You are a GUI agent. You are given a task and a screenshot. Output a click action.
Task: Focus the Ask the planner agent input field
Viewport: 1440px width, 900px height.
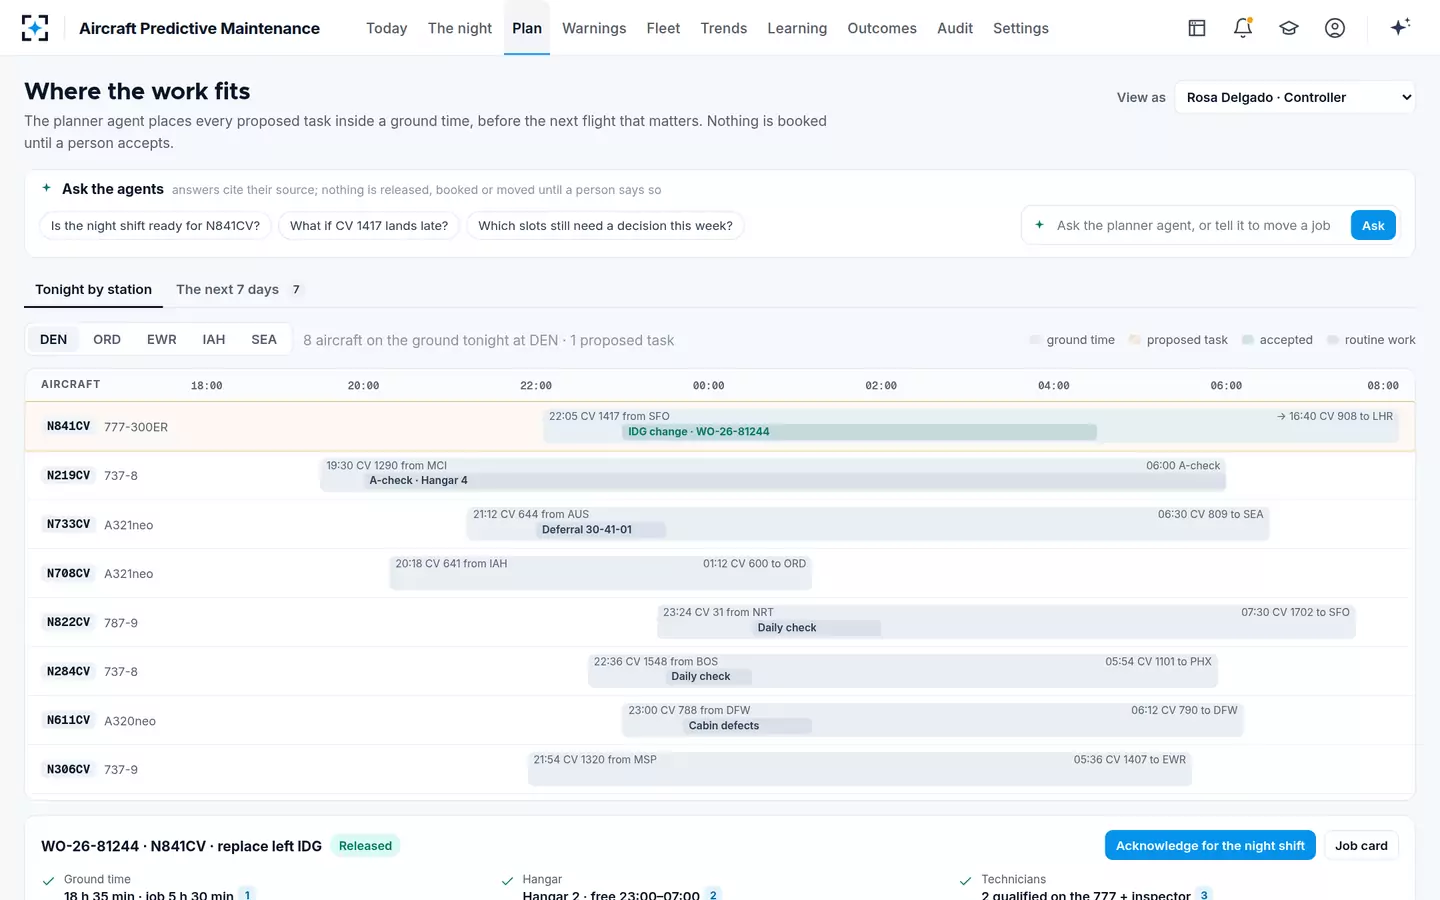(1196, 225)
